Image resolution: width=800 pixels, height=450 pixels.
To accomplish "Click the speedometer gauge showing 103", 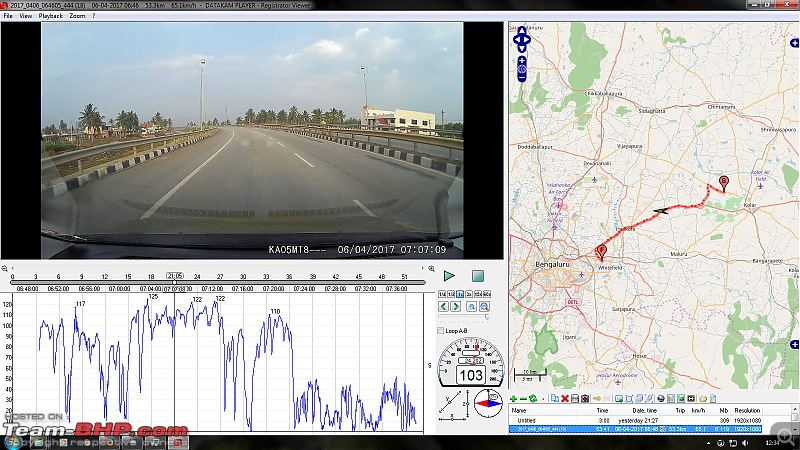I will (470, 363).
